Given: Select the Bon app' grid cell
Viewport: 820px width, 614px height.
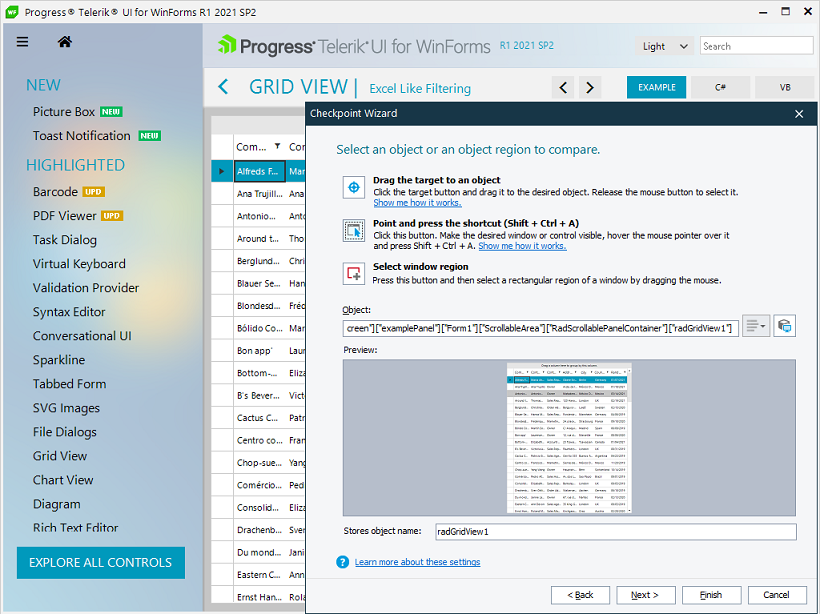Looking at the screenshot, I should click(259, 350).
